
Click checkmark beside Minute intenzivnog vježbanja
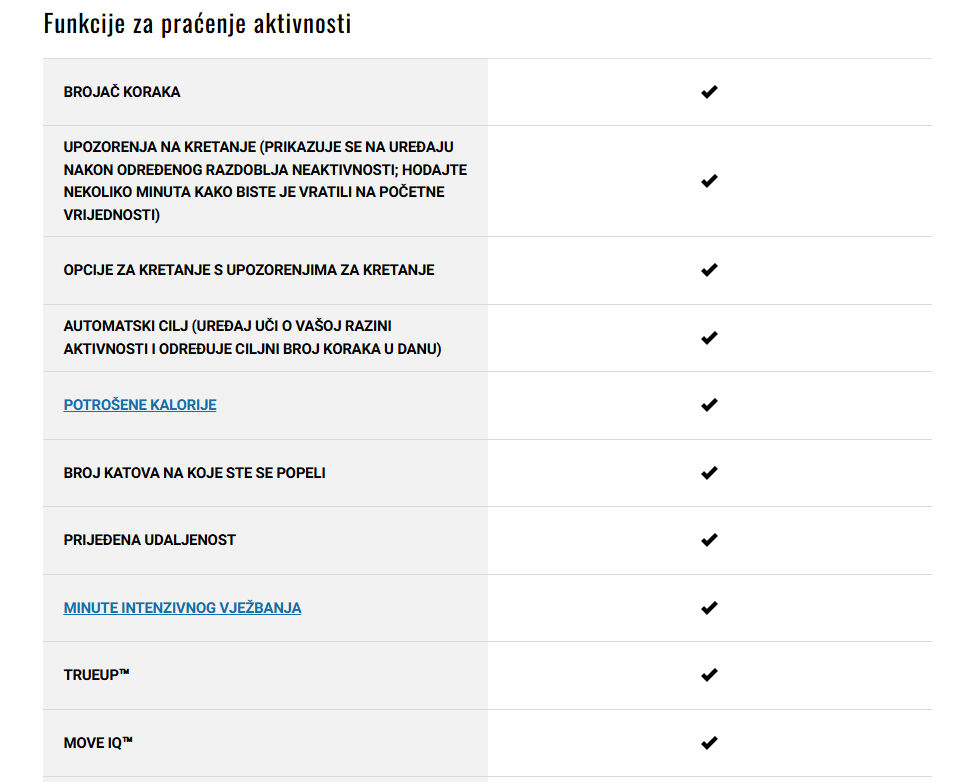point(709,608)
